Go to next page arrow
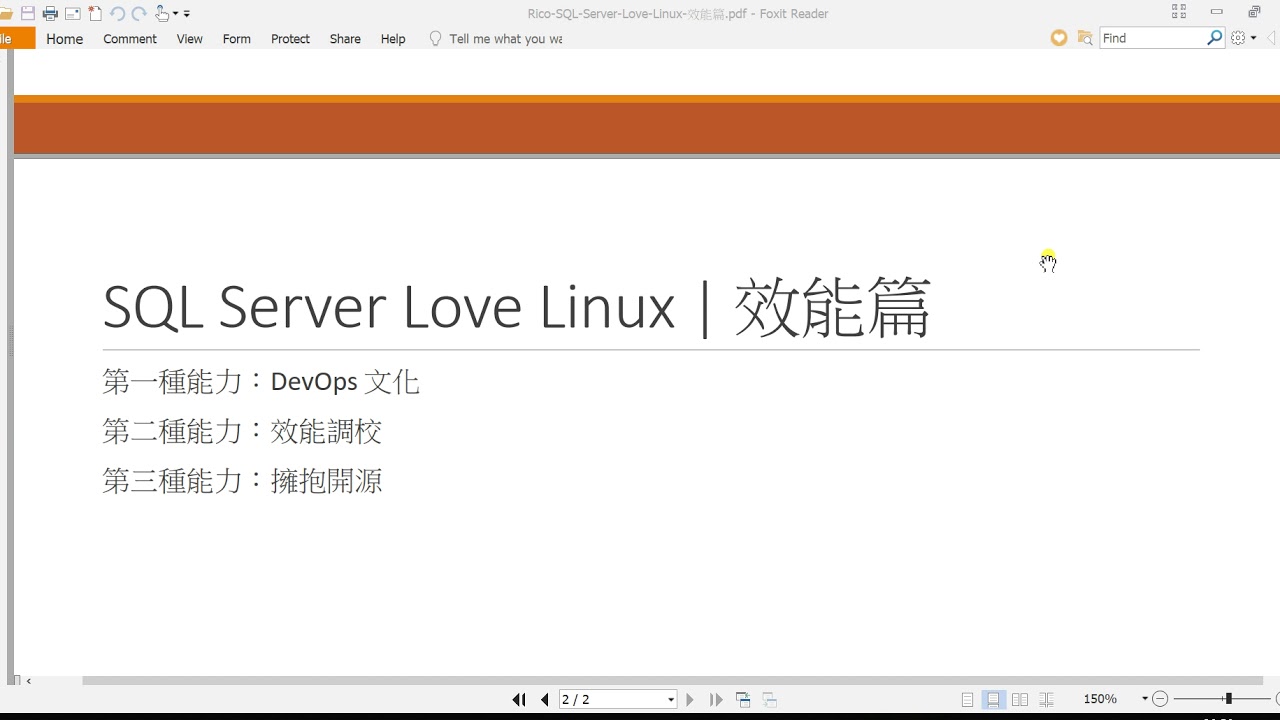 [690, 700]
